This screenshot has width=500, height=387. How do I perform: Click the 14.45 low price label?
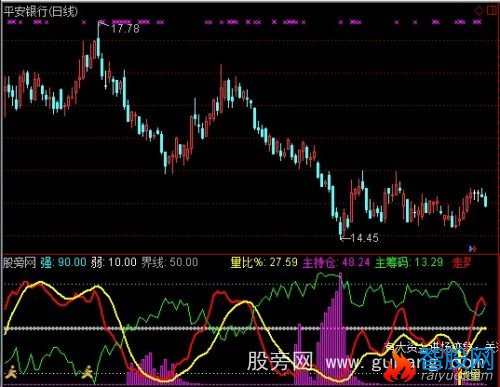pyautogui.click(x=364, y=238)
